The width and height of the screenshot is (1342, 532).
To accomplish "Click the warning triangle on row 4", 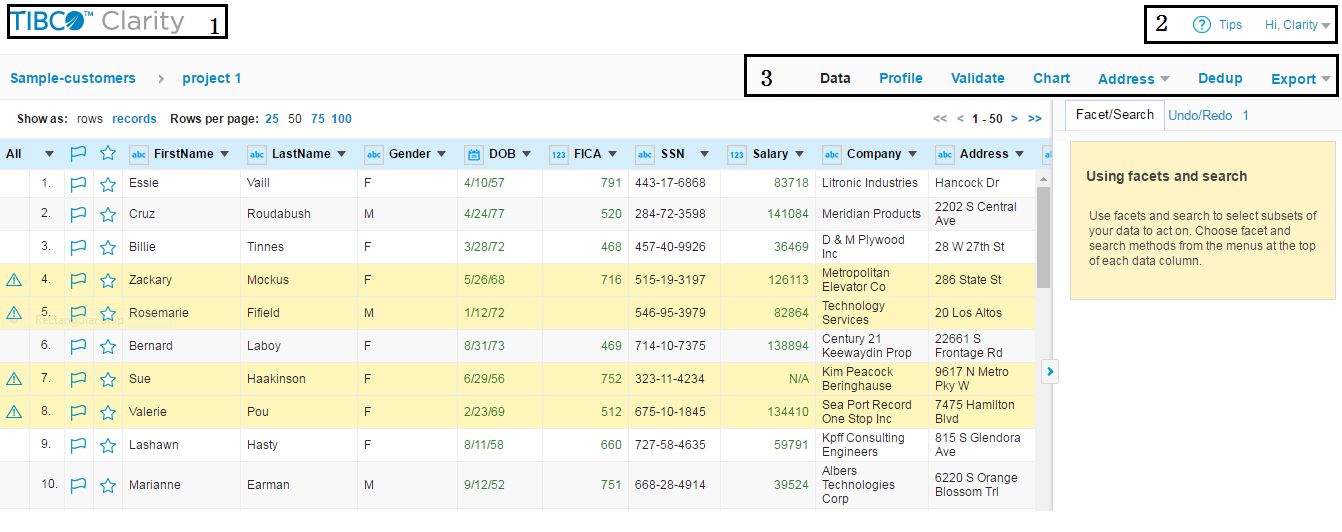I will pyautogui.click(x=14, y=280).
